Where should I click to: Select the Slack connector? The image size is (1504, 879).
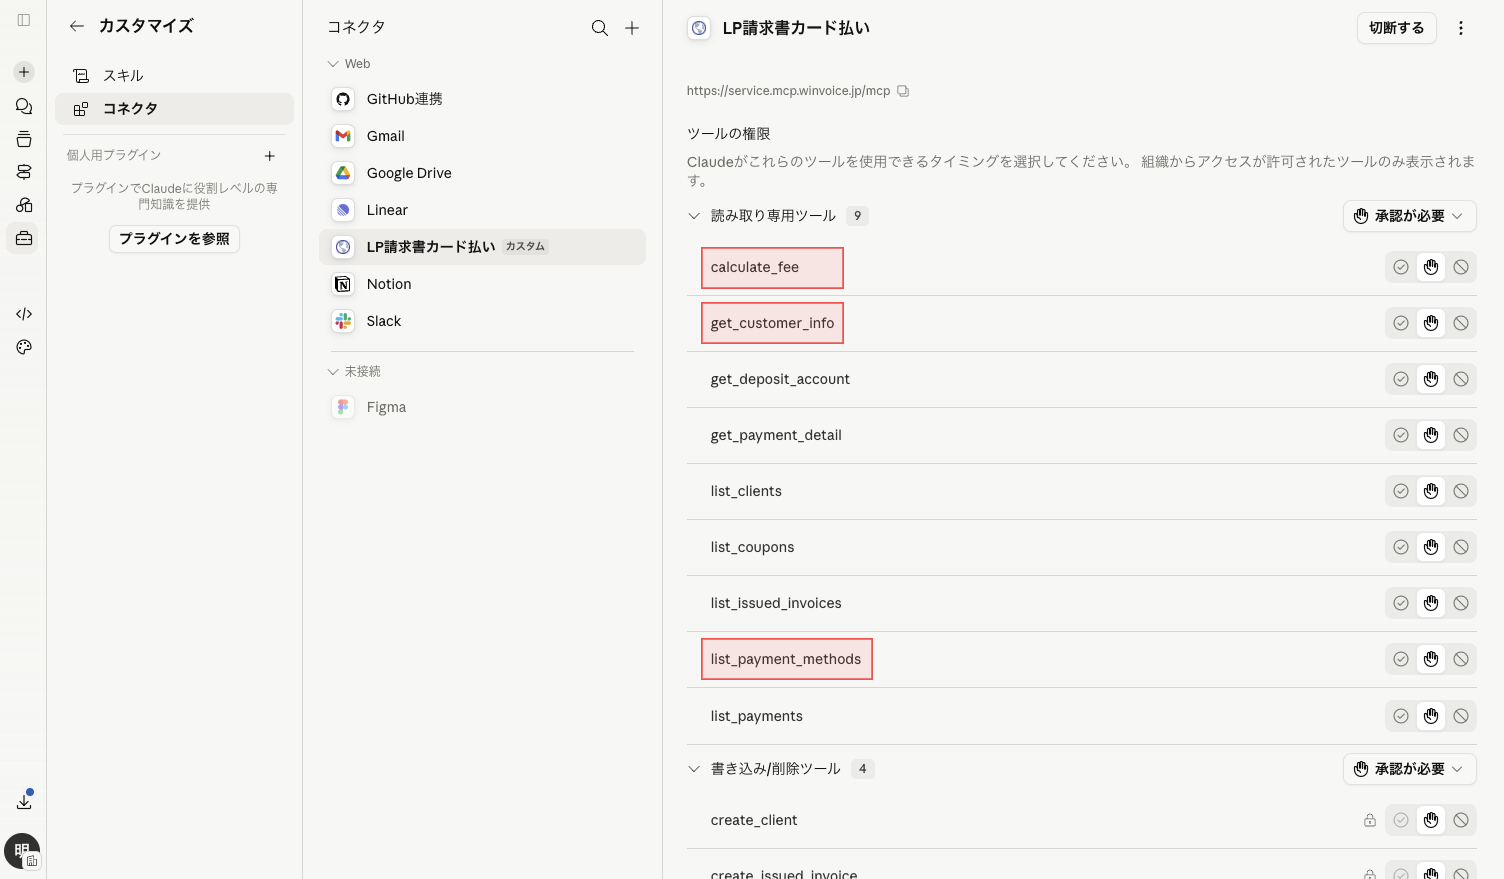point(482,321)
